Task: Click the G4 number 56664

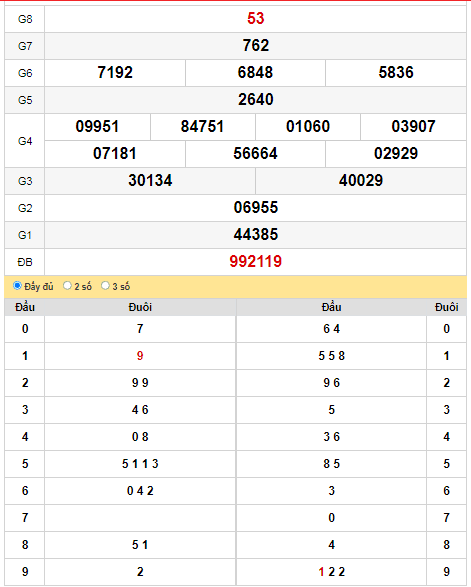Action: (255, 153)
